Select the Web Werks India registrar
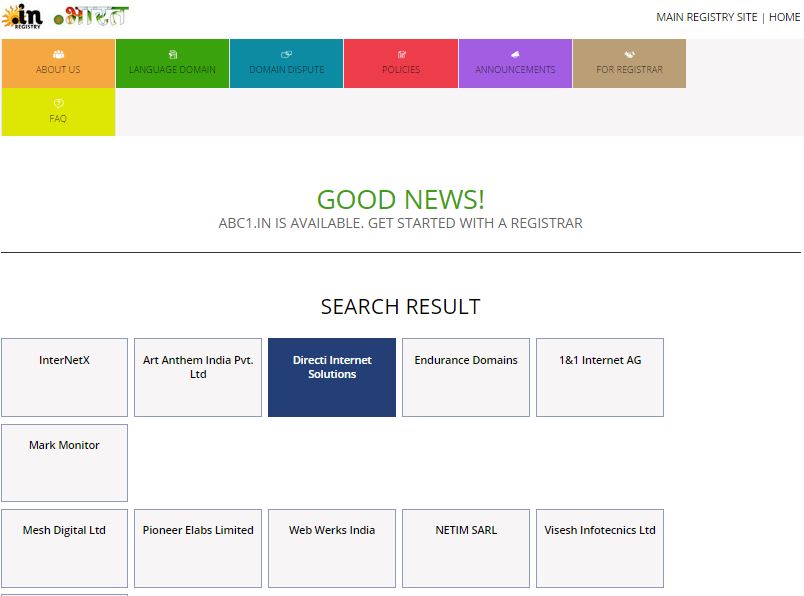This screenshot has height=596, width=804. [332, 548]
